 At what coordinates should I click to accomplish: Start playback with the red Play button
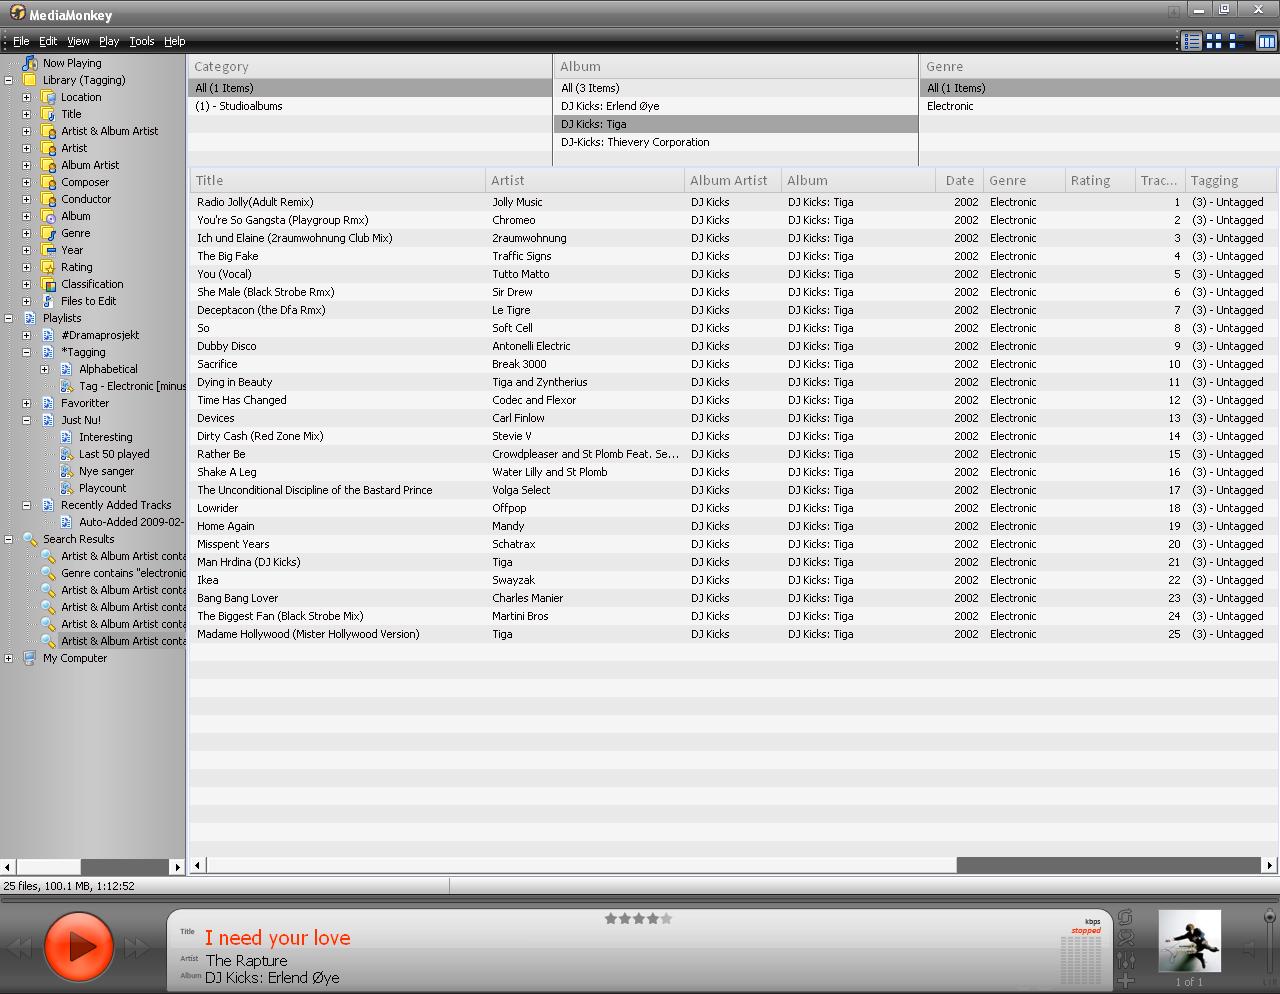click(x=79, y=946)
